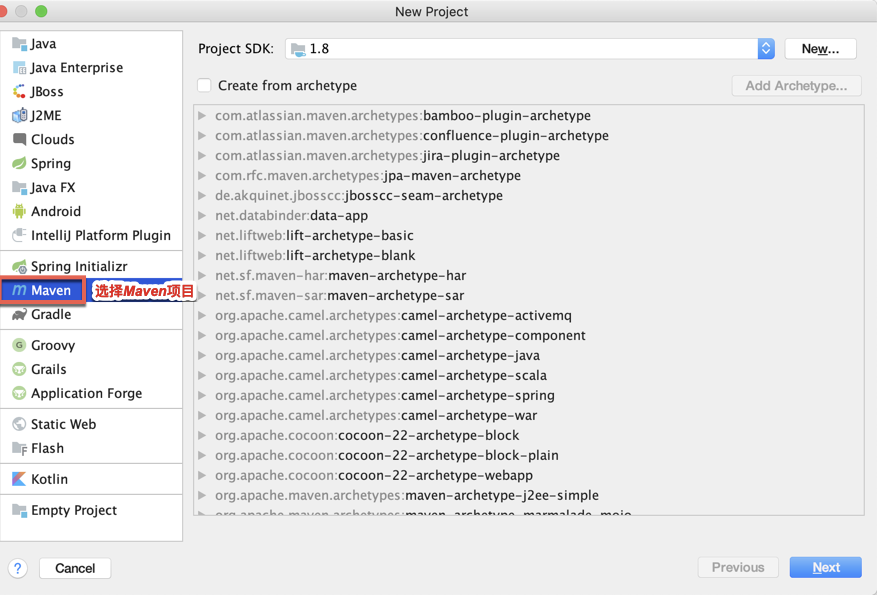Click the Maven m icon
The height and width of the screenshot is (595, 877).
click(19, 290)
